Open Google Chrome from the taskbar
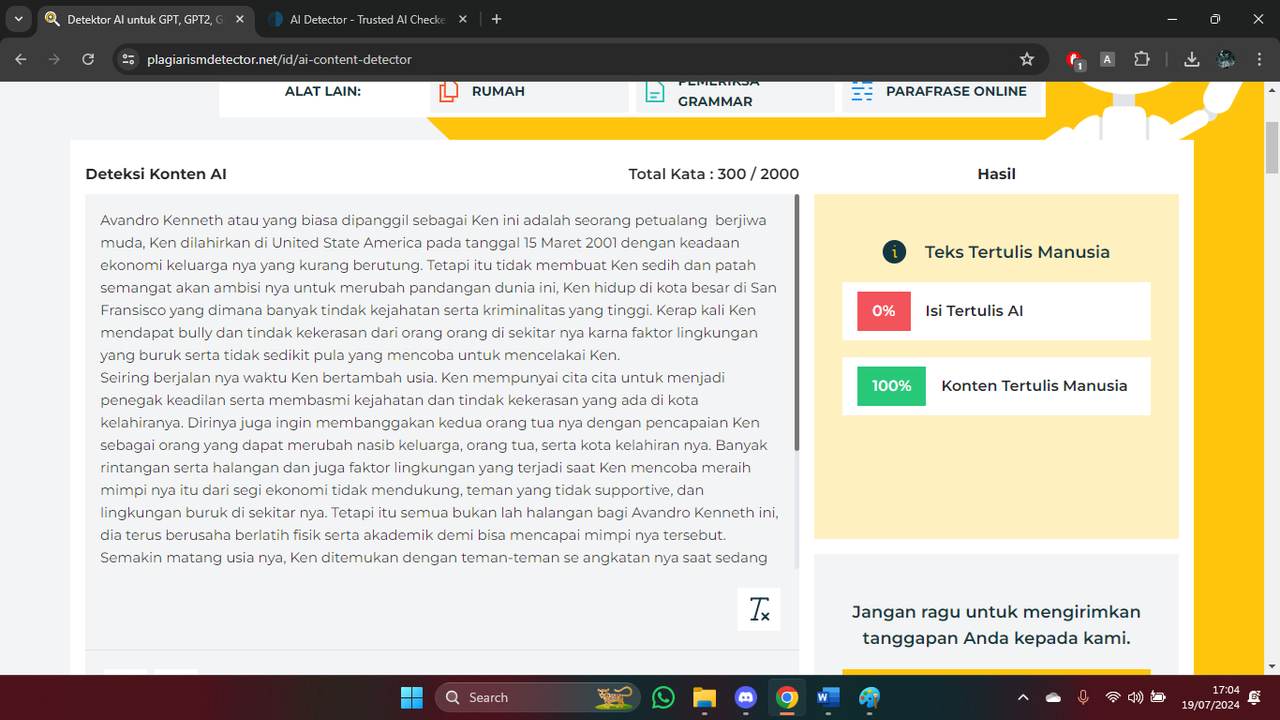The width and height of the screenshot is (1280, 720). pyautogui.click(x=787, y=697)
